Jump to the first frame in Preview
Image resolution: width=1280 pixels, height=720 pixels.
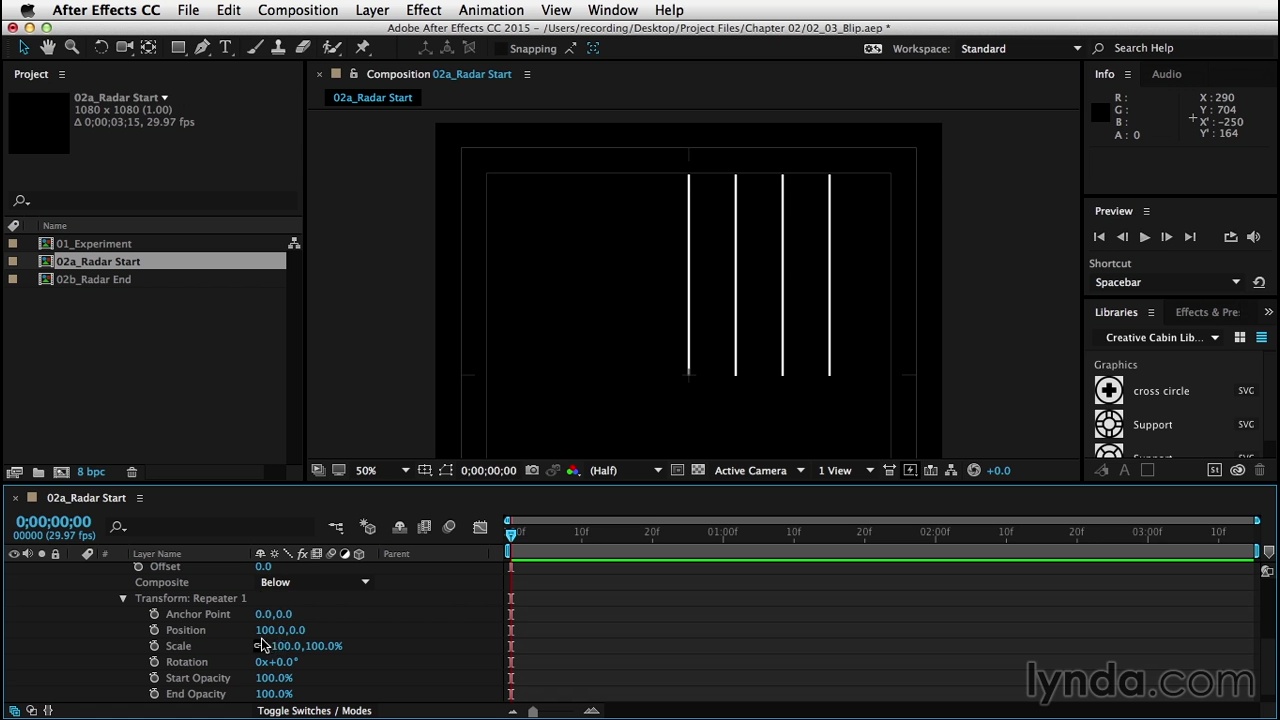click(1099, 237)
